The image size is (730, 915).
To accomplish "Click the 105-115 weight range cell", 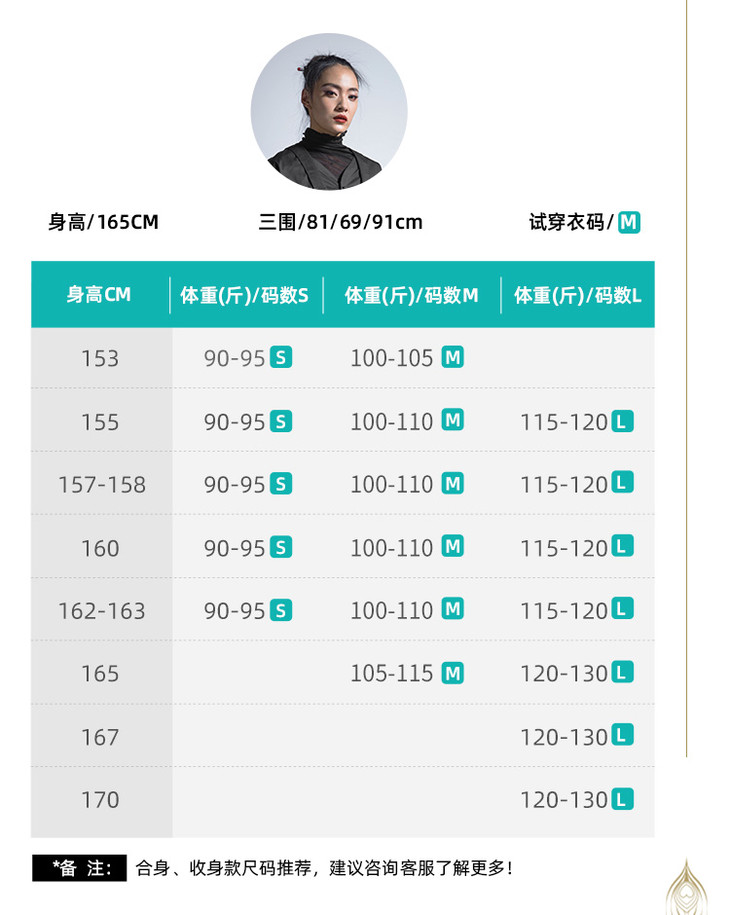I will 391,674.
